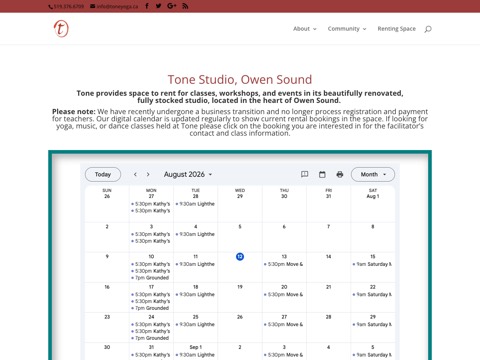This screenshot has height=360, width=480.
Task: Click the info email address link
Action: coord(114,6)
